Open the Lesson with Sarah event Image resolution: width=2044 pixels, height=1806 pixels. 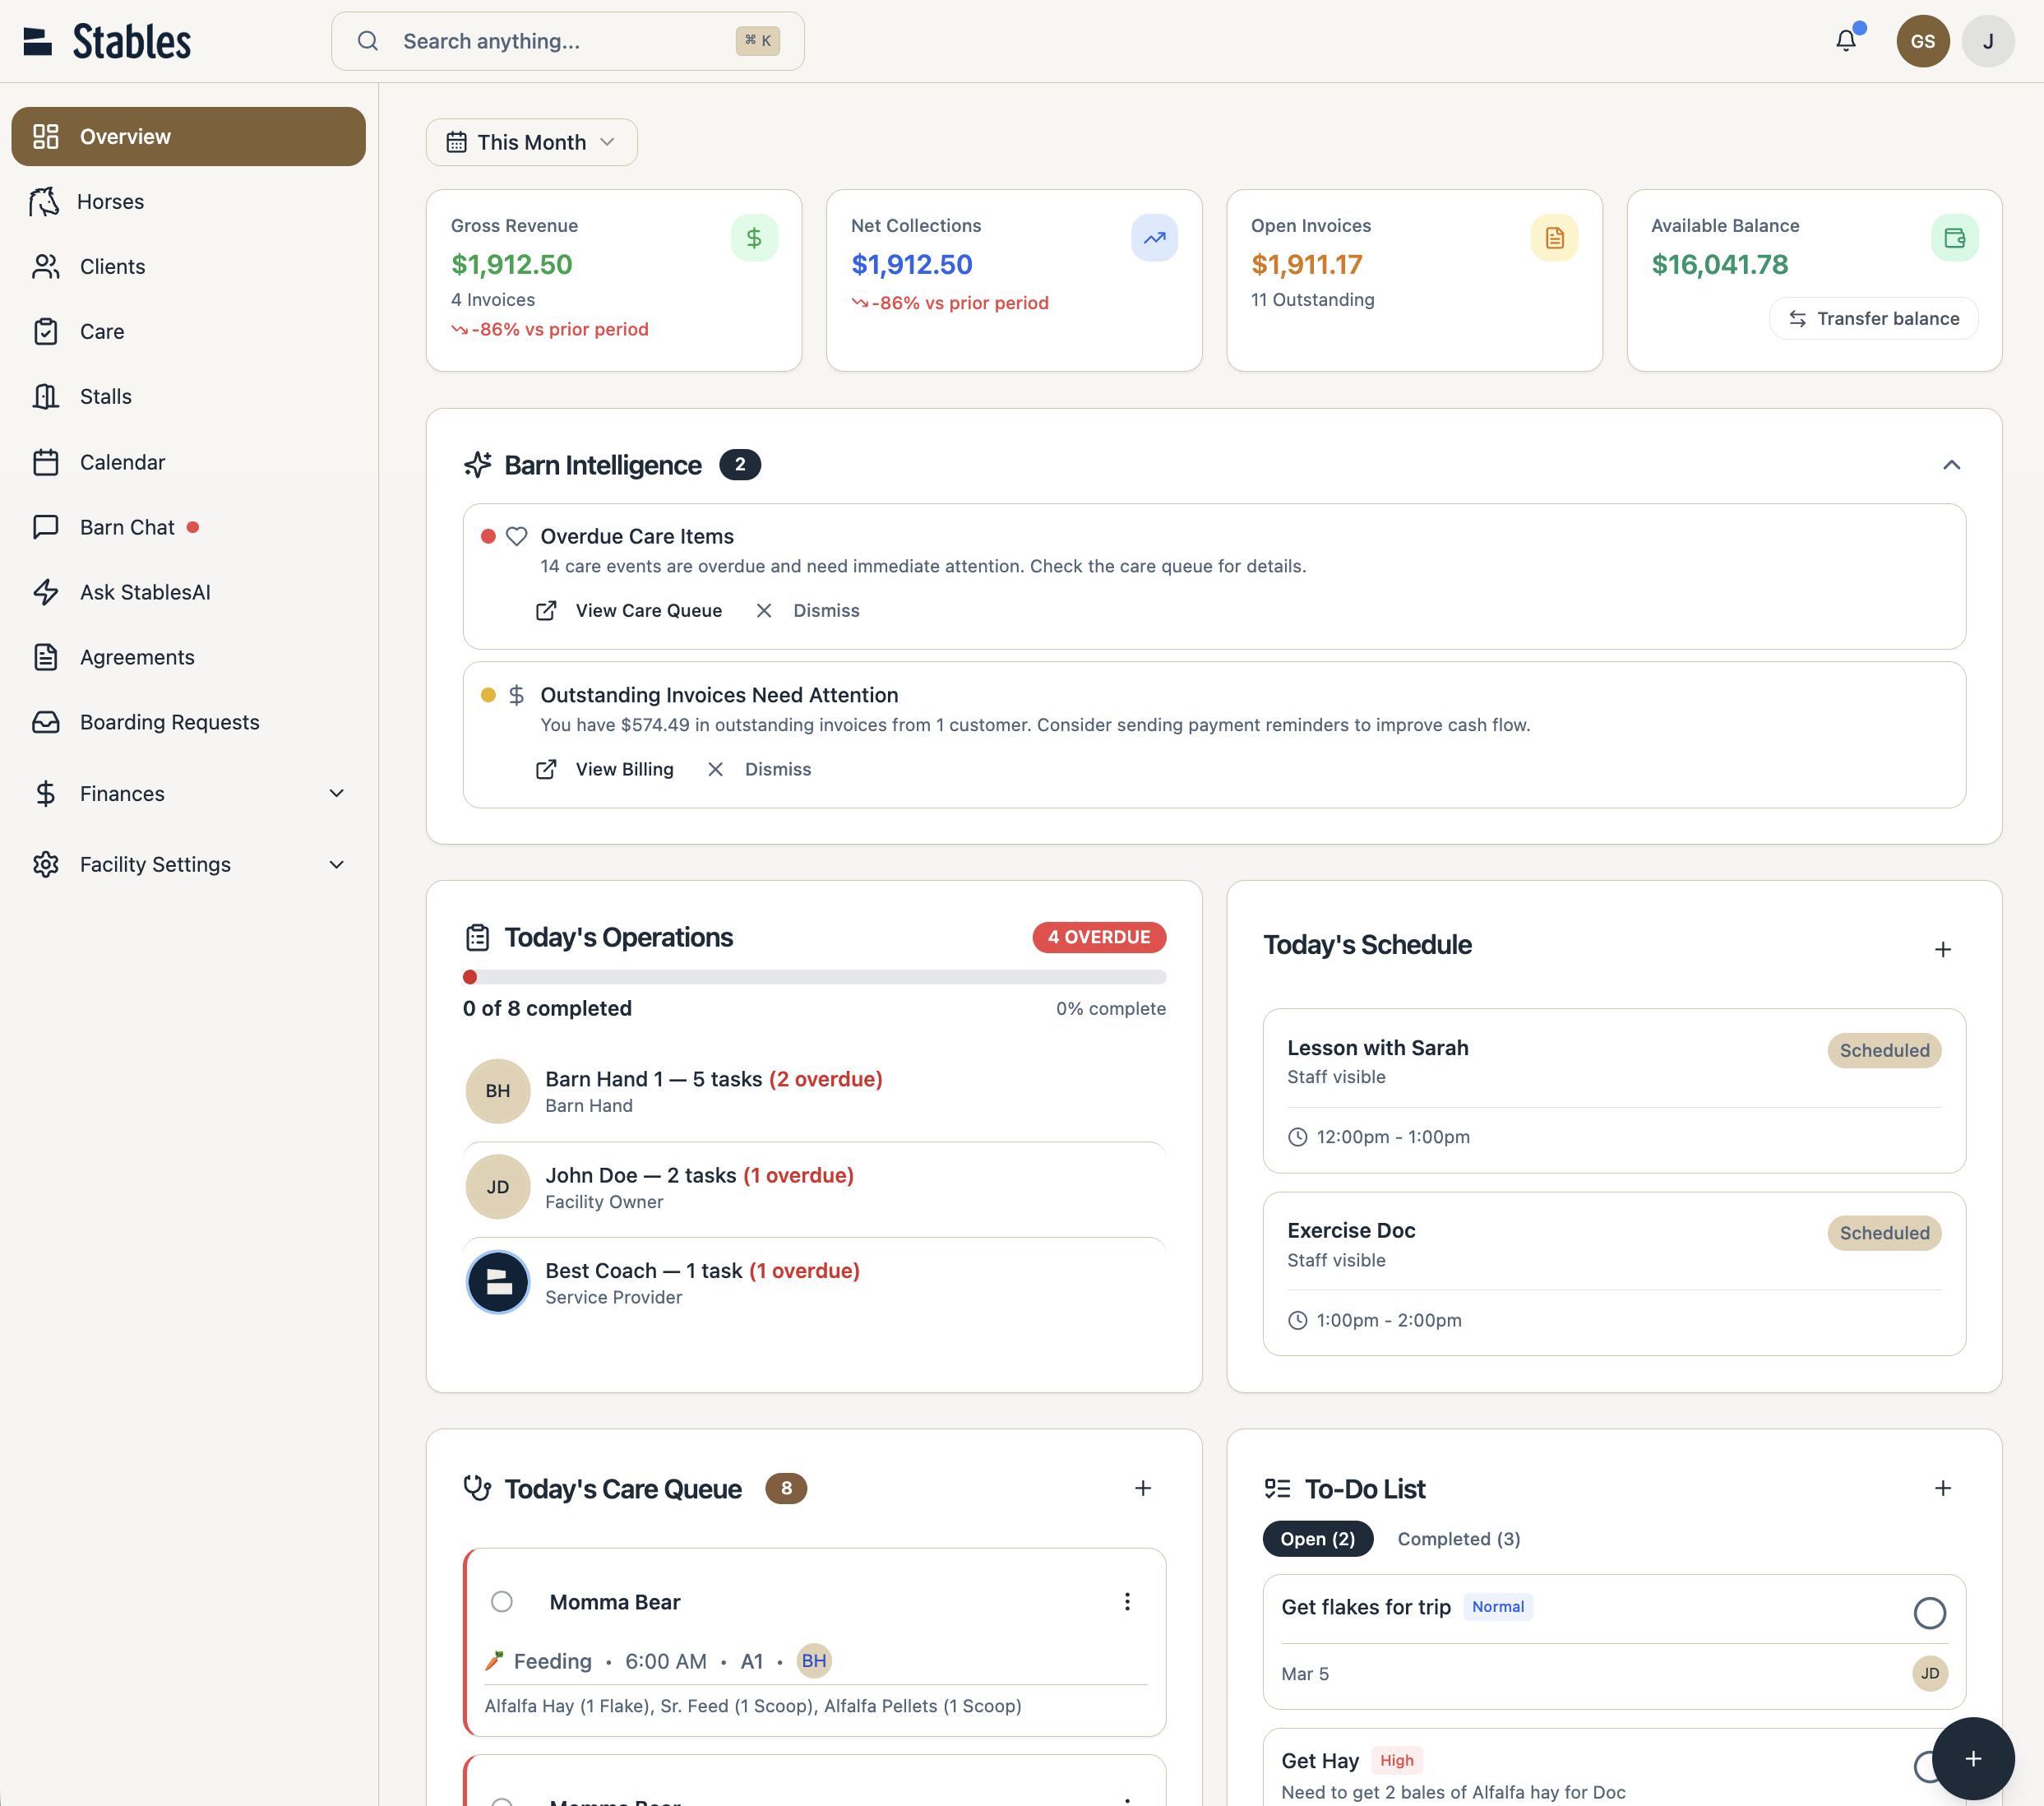pos(1613,1091)
